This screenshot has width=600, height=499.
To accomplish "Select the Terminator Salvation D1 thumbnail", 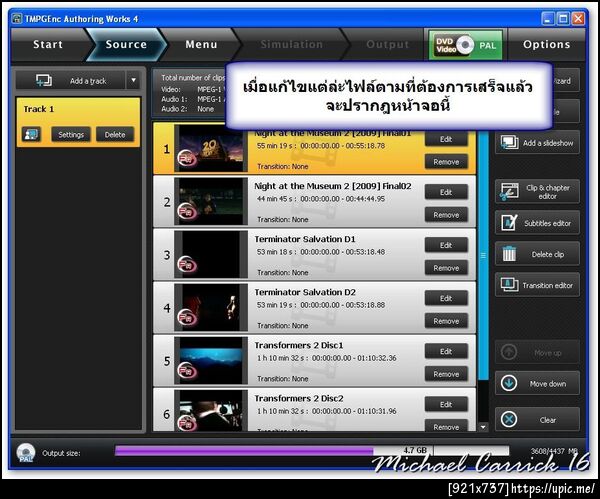I will click(211, 254).
